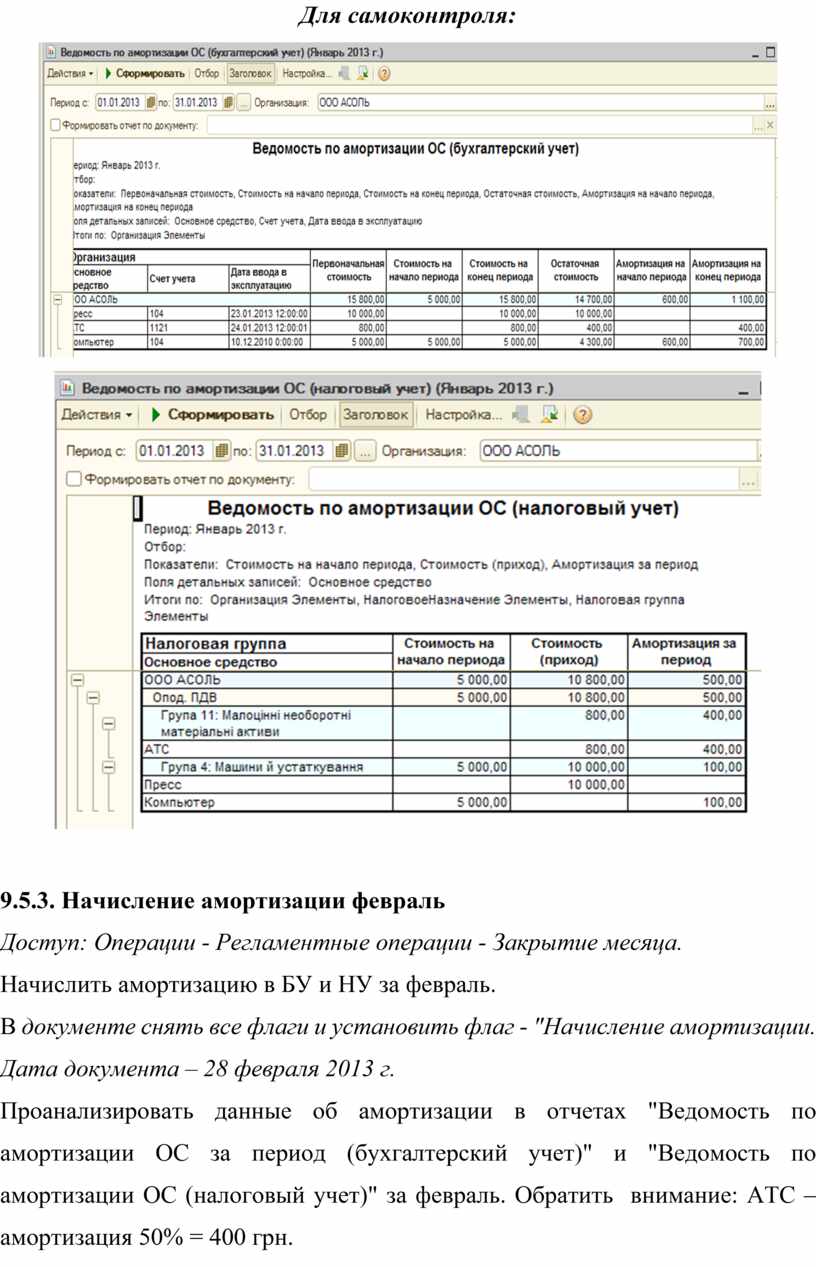Open the start date calendar in the tax report

tap(222, 451)
